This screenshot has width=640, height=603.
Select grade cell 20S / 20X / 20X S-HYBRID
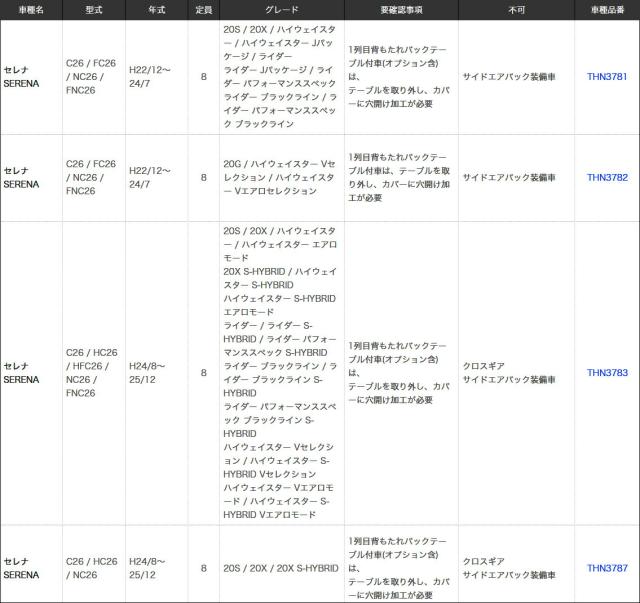coord(281,568)
